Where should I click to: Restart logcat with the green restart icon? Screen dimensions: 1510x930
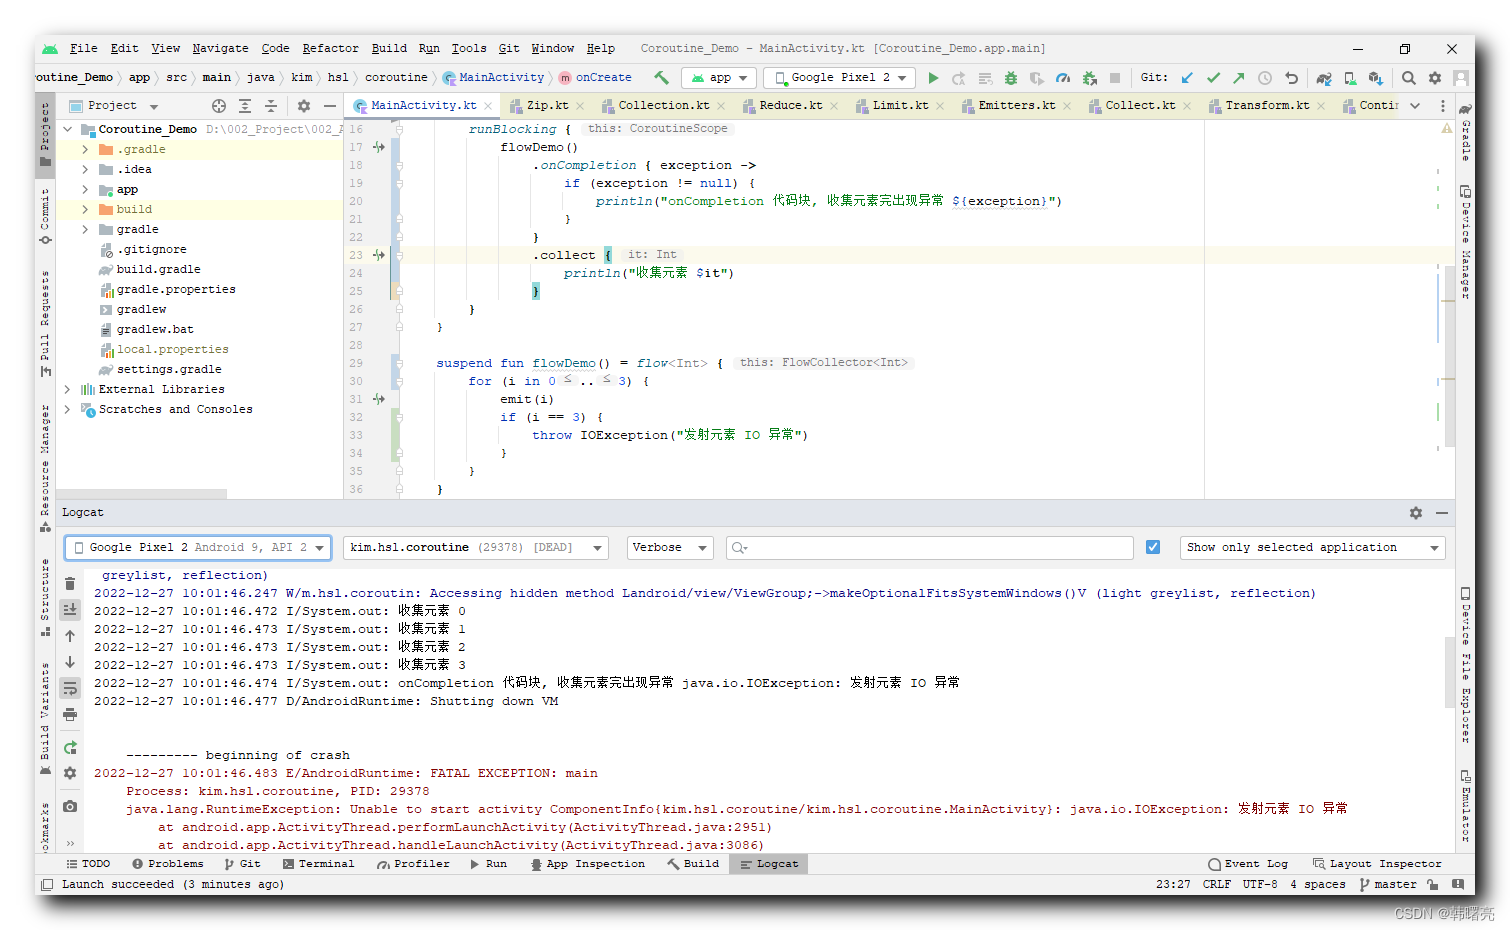pos(70,748)
